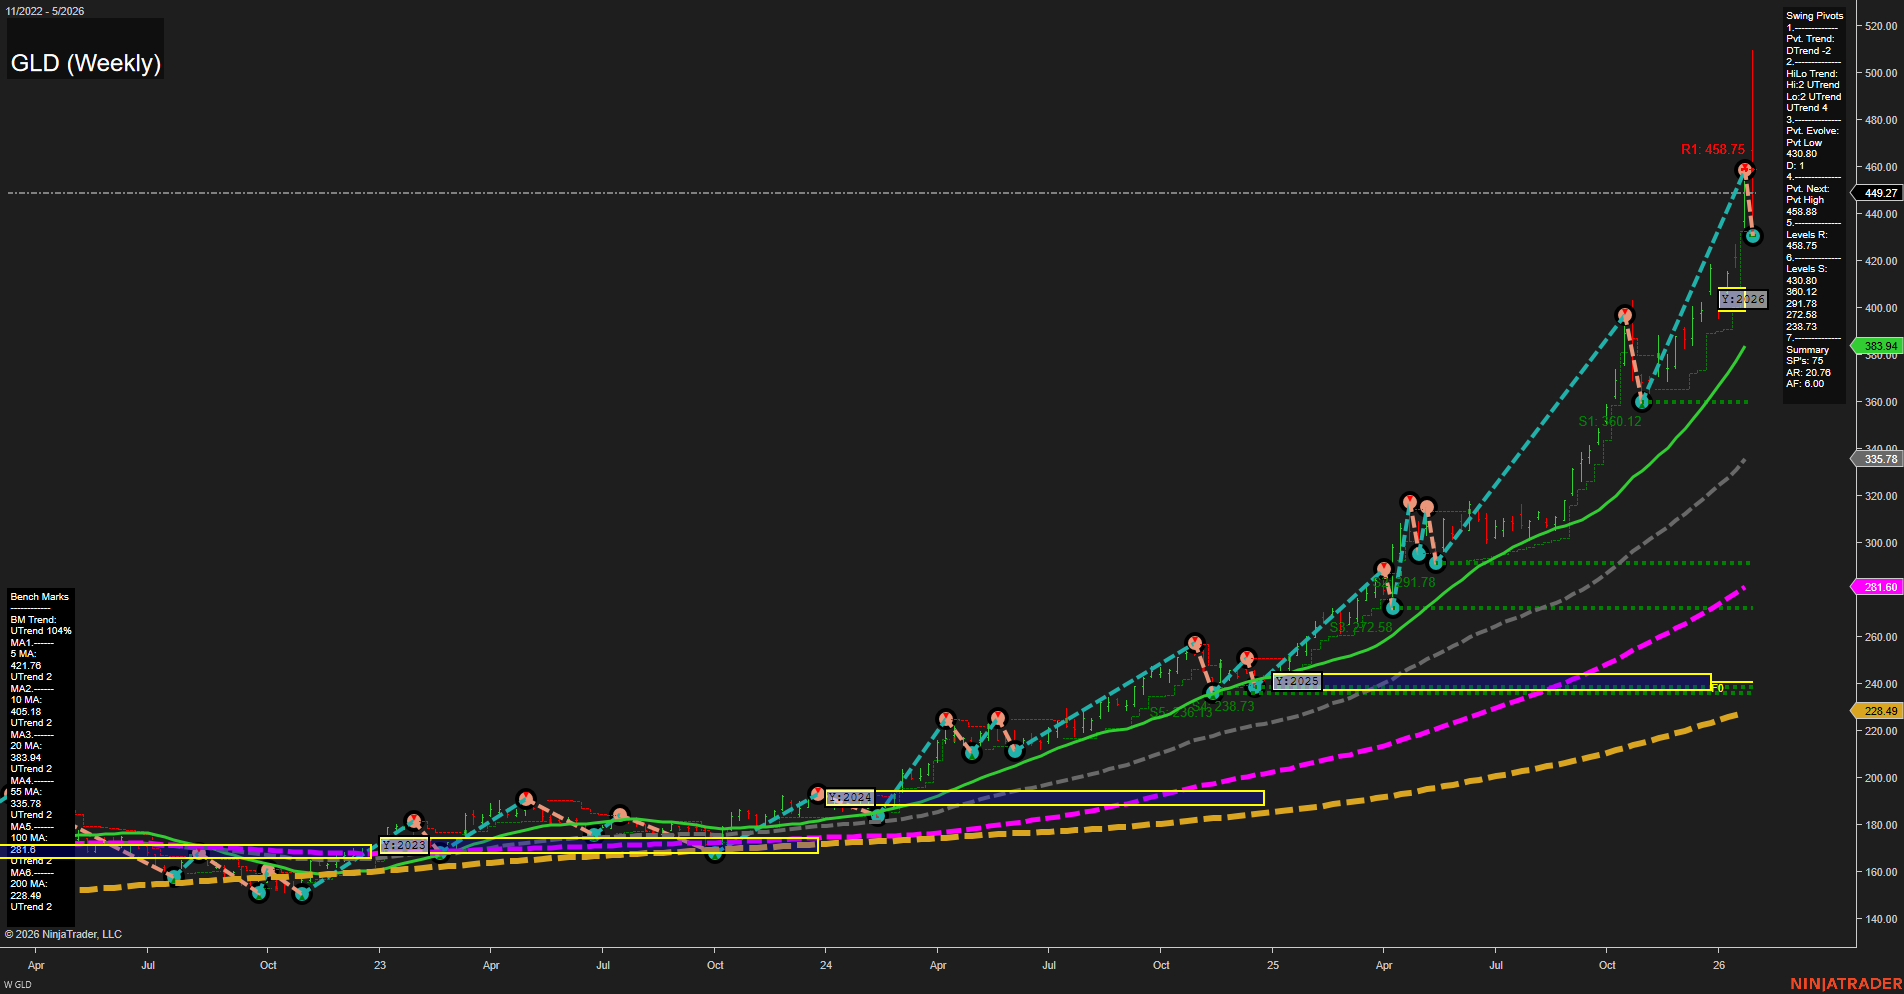Select the Y:2023 yearly level box
The image size is (1904, 994).
[404, 845]
